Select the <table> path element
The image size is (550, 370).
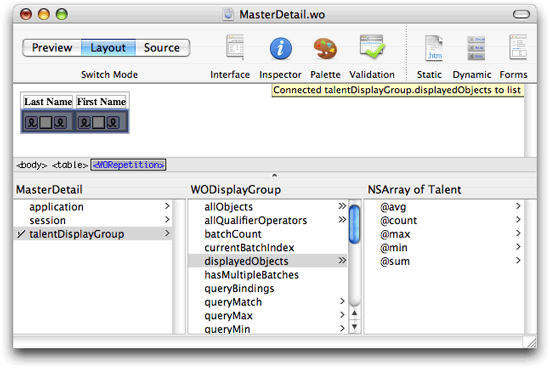(x=70, y=165)
